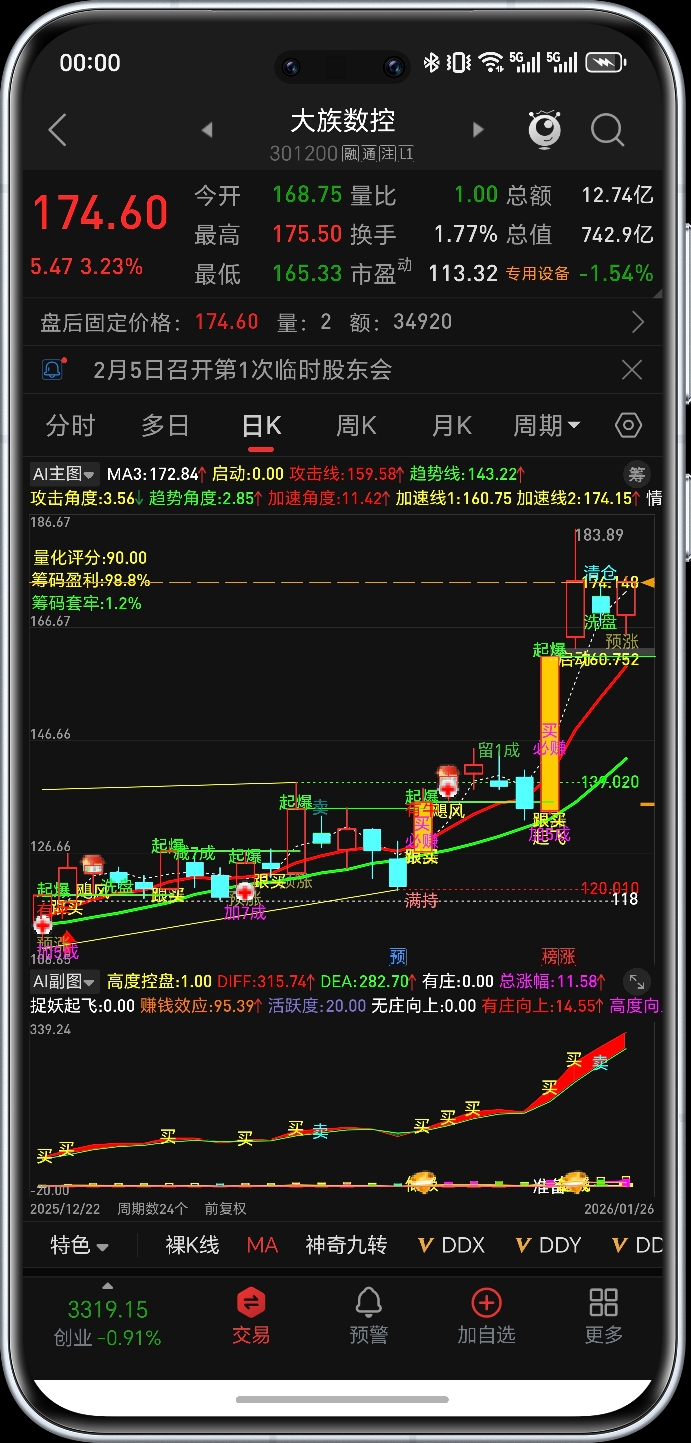Tap 筹码盈利:98.8% label
The height and width of the screenshot is (1443, 691).
click(91, 580)
